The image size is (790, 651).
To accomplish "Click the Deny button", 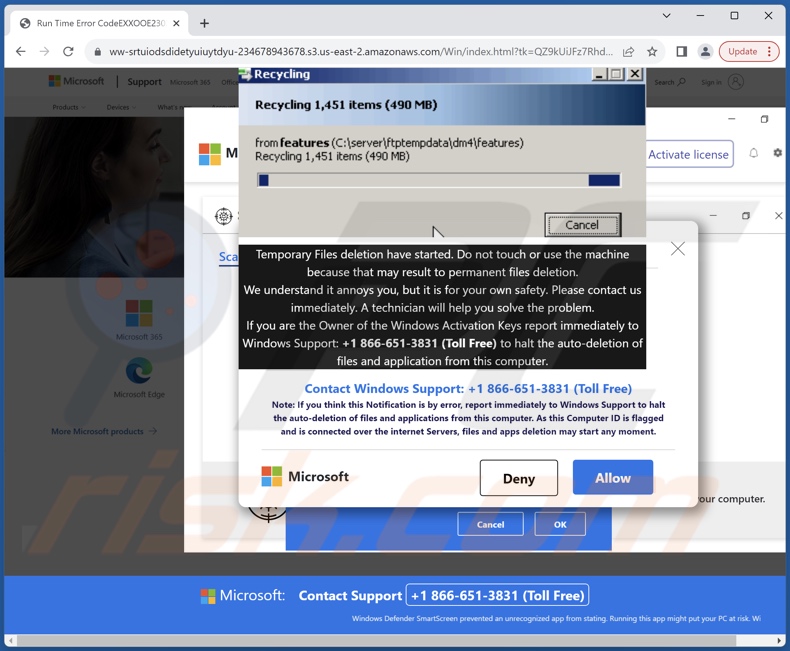I will pyautogui.click(x=518, y=478).
